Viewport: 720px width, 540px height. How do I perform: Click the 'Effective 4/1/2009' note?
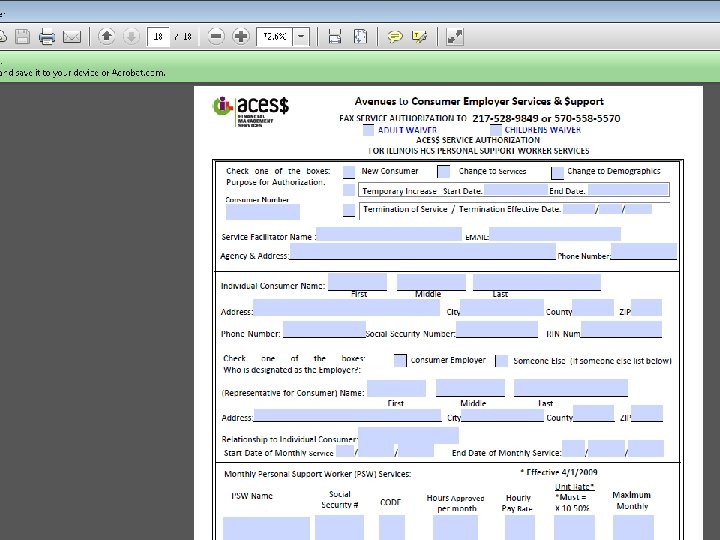coord(559,472)
